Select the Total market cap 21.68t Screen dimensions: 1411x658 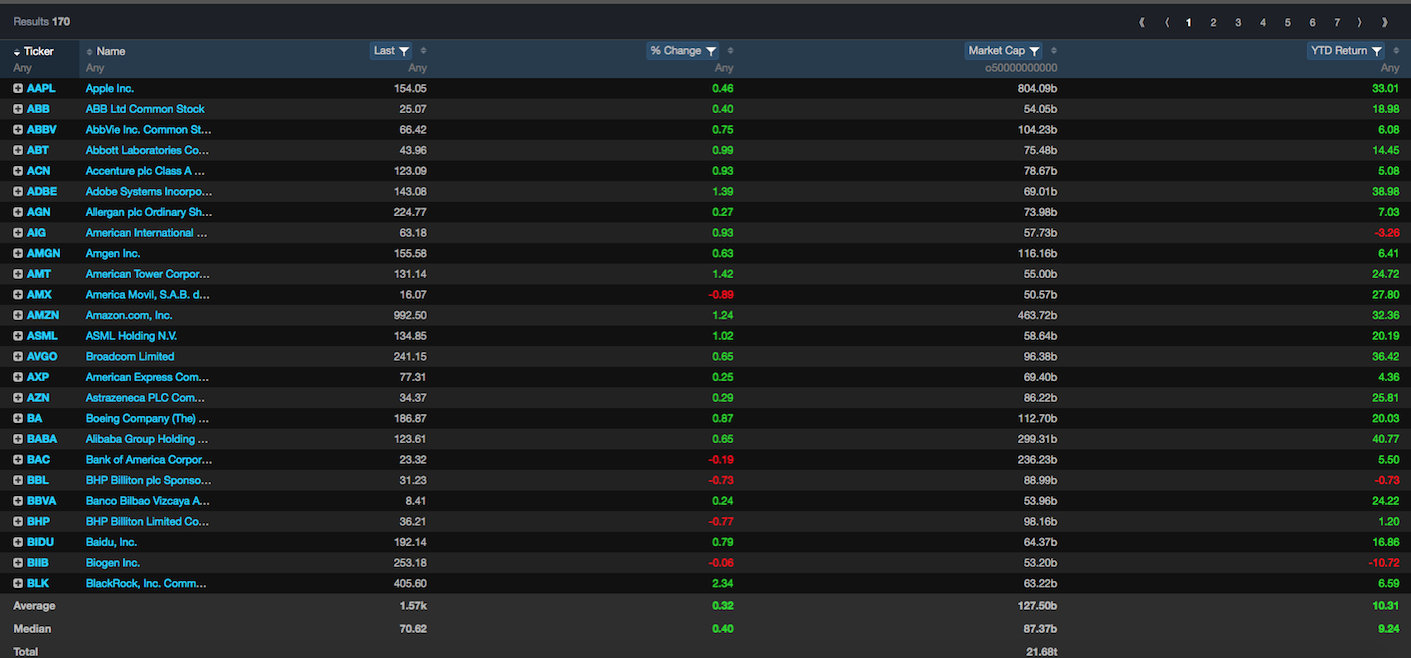point(1041,651)
